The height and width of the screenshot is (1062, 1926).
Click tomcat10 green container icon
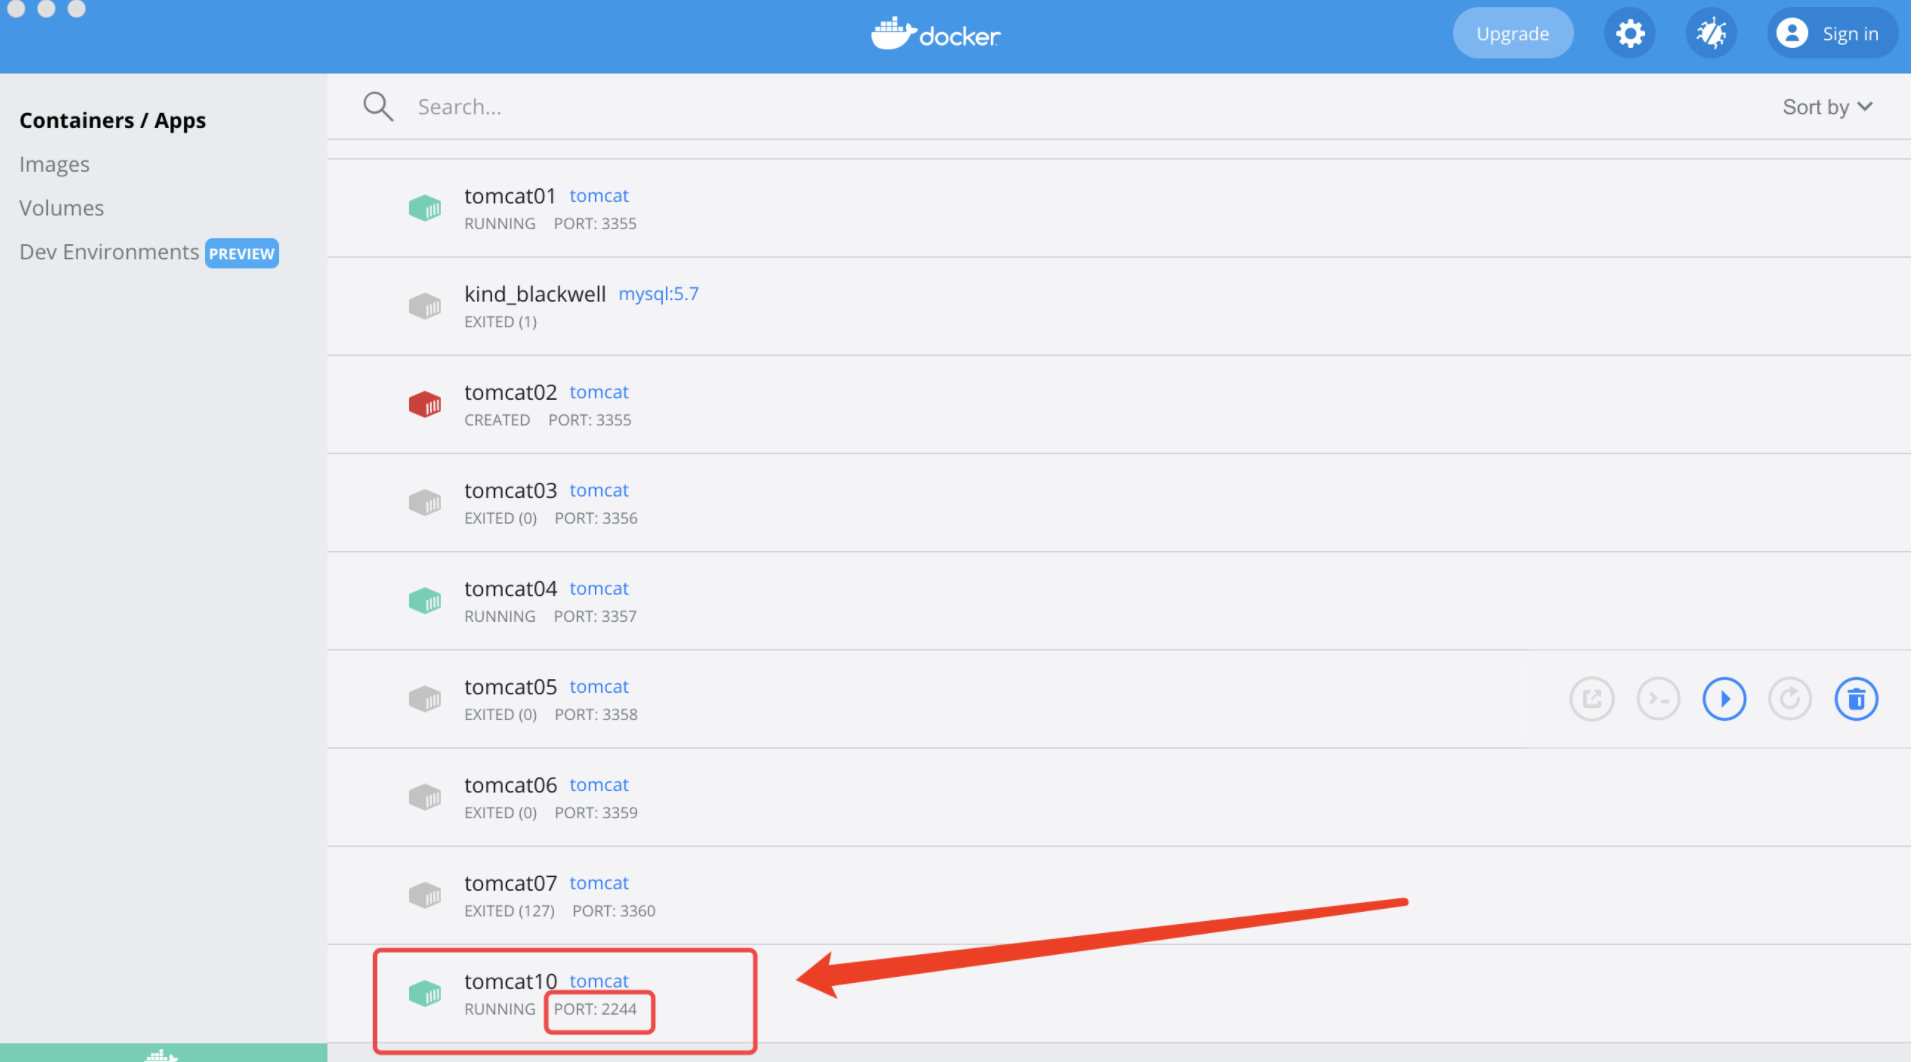(x=425, y=993)
